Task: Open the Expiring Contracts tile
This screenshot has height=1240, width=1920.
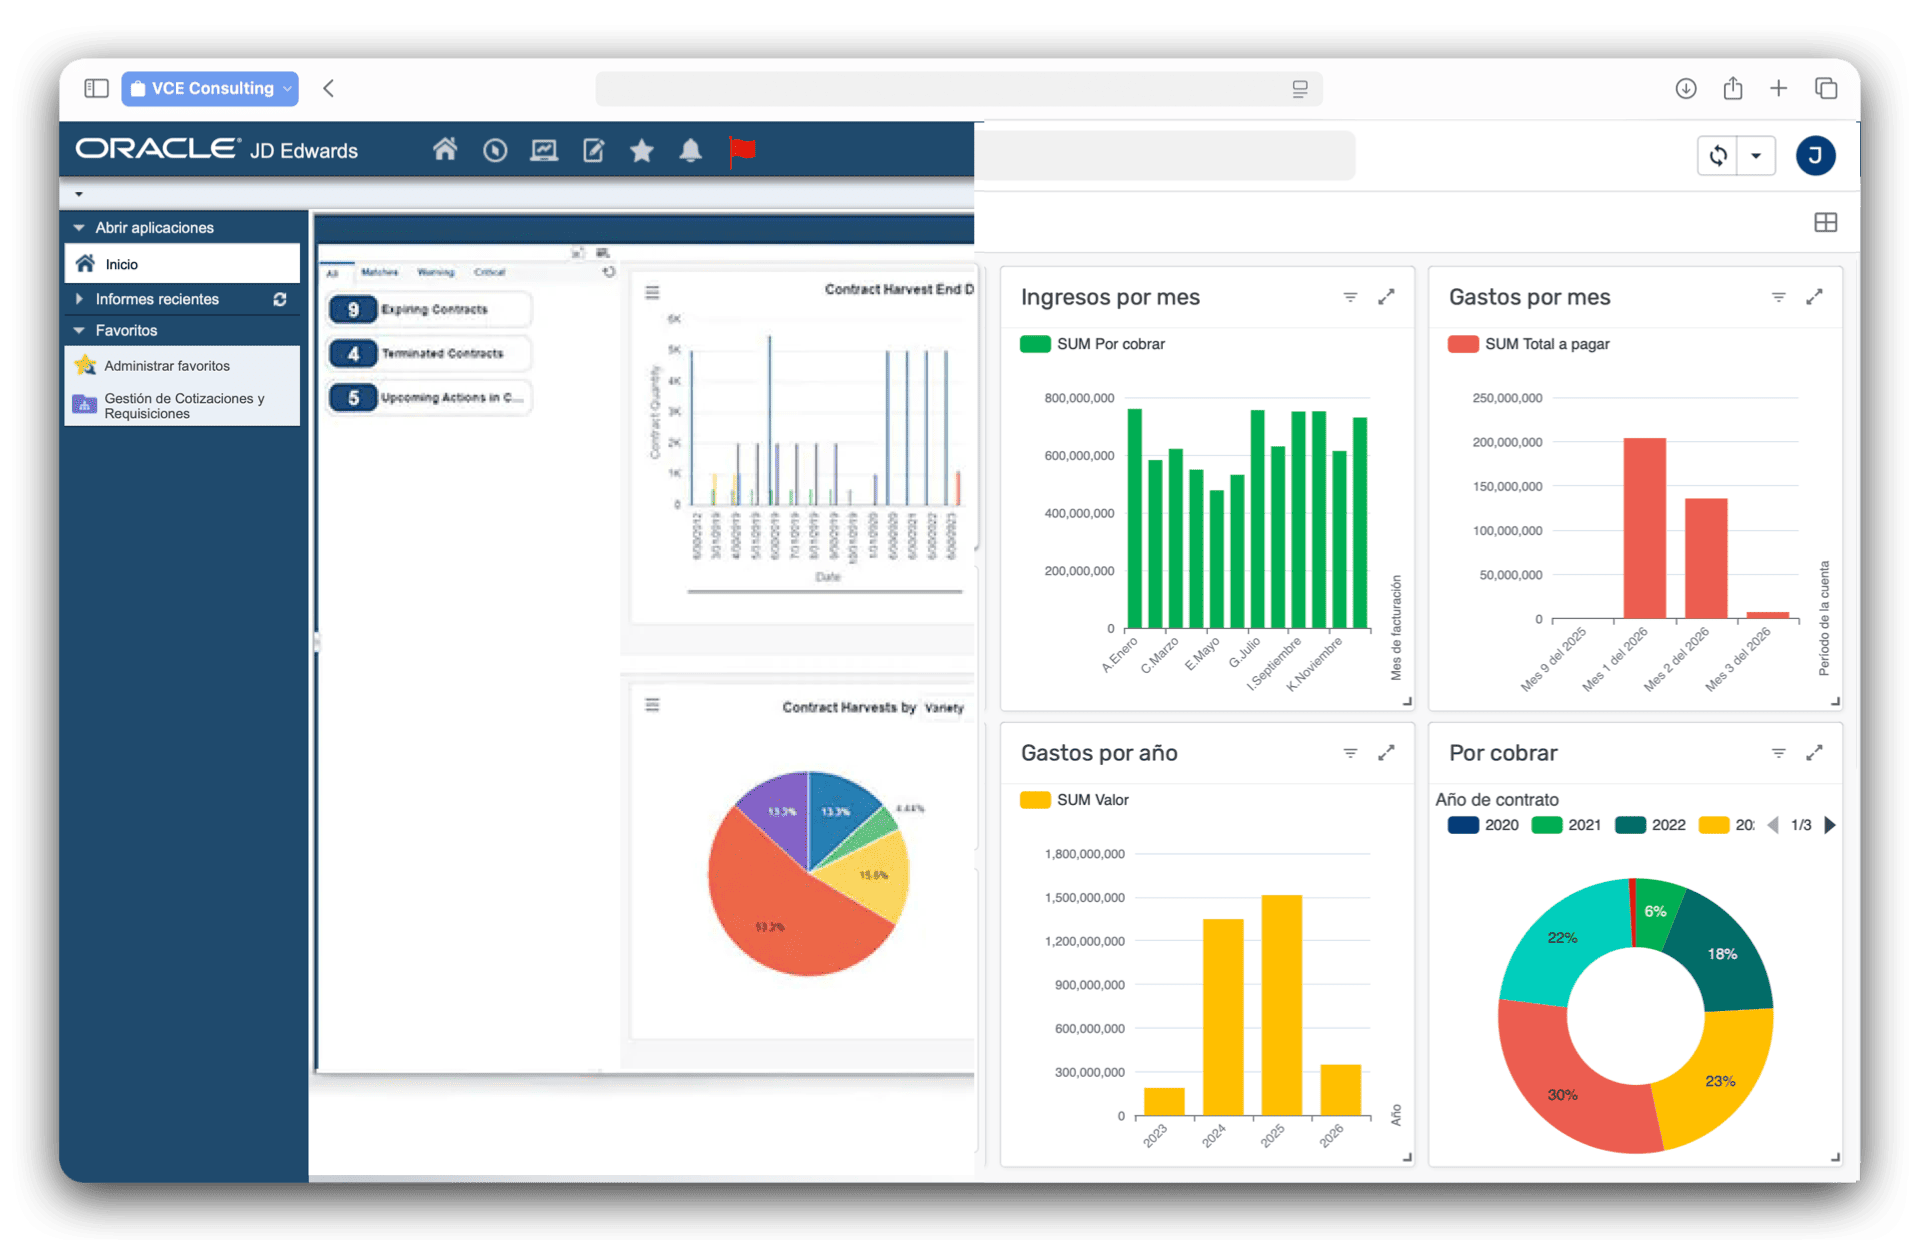Action: [430, 310]
